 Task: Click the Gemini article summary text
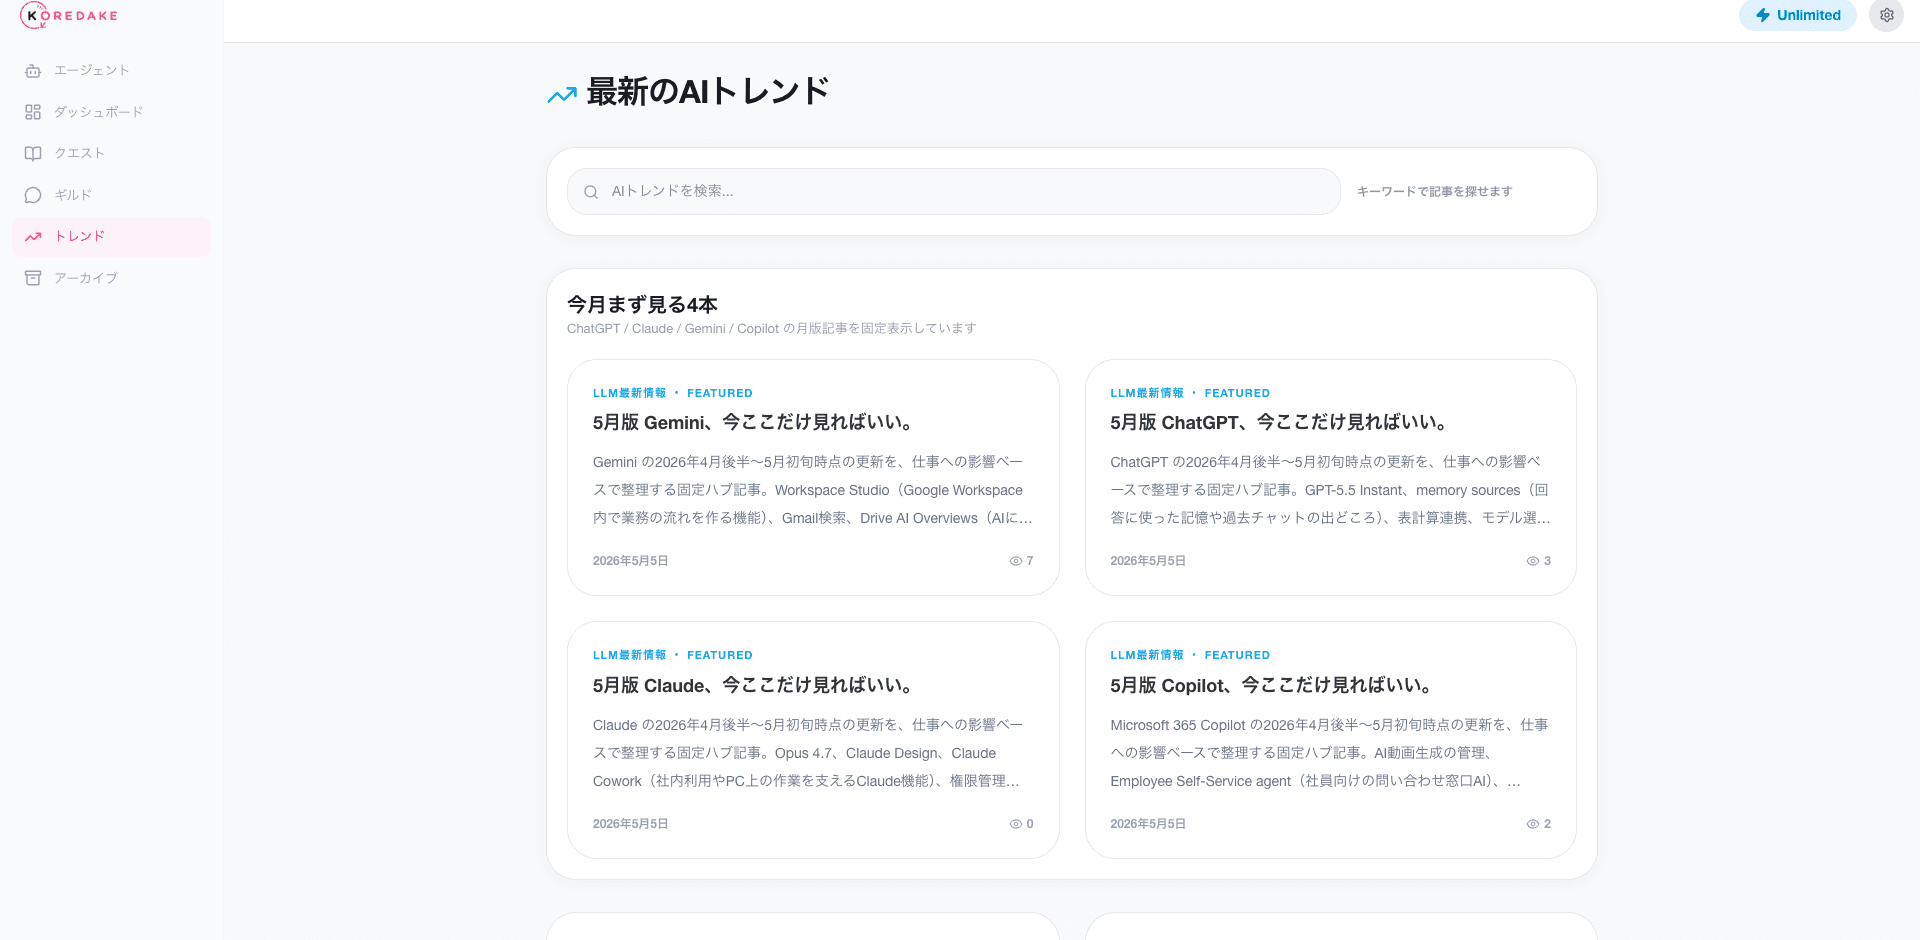coord(812,490)
